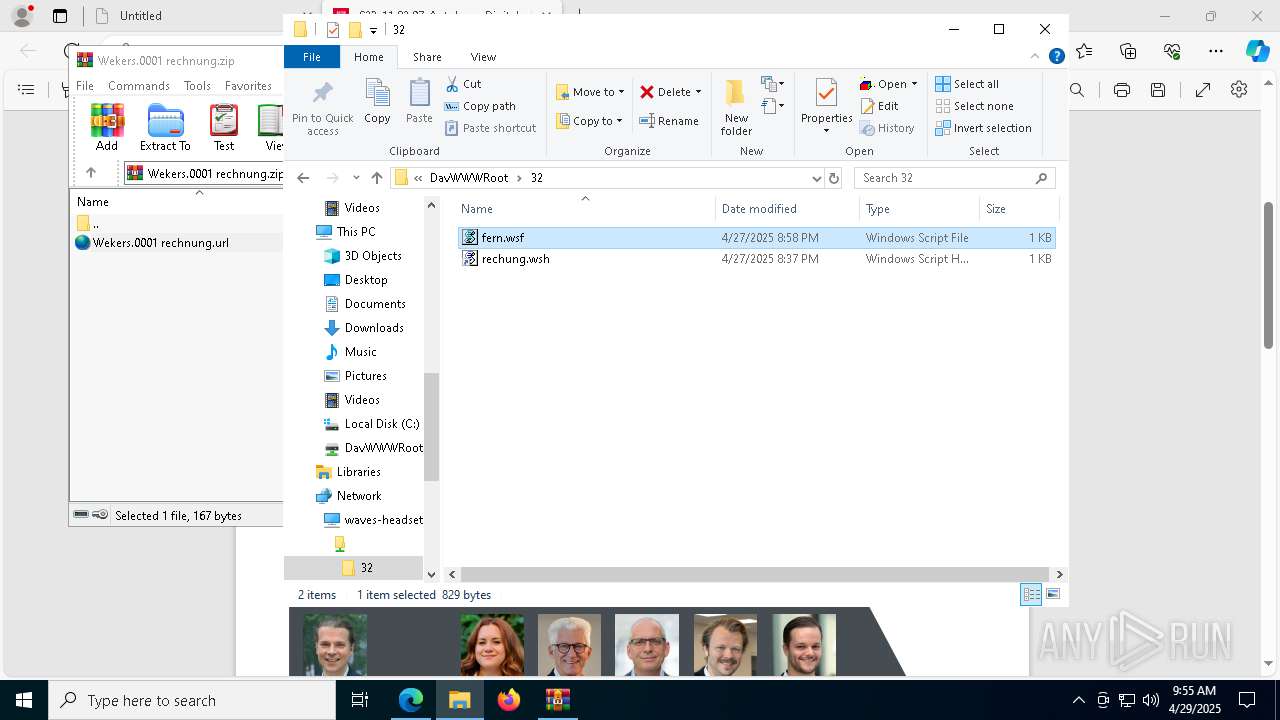Switch to the View ribbon tab

coord(483,57)
